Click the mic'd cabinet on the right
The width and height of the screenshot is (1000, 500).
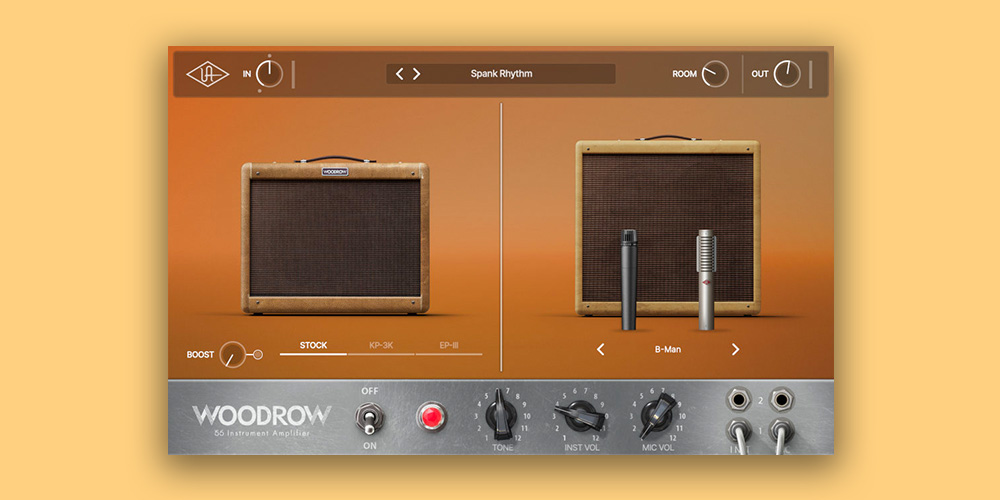click(x=668, y=226)
